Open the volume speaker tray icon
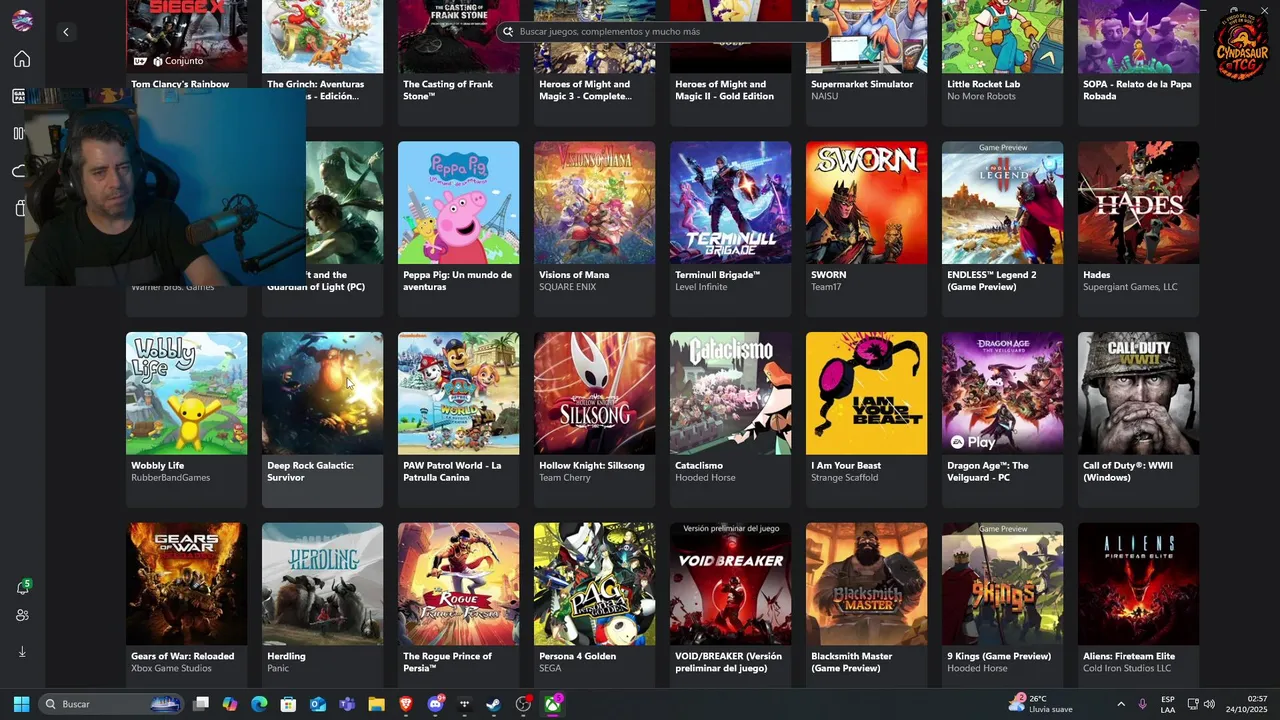The height and width of the screenshot is (720, 1280). tap(1209, 704)
